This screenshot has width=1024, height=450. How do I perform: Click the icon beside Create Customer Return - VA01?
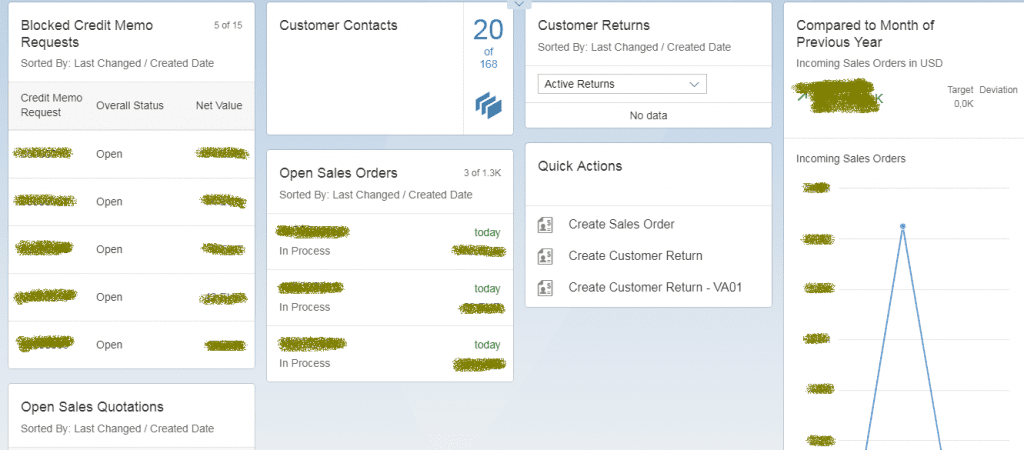pos(545,288)
